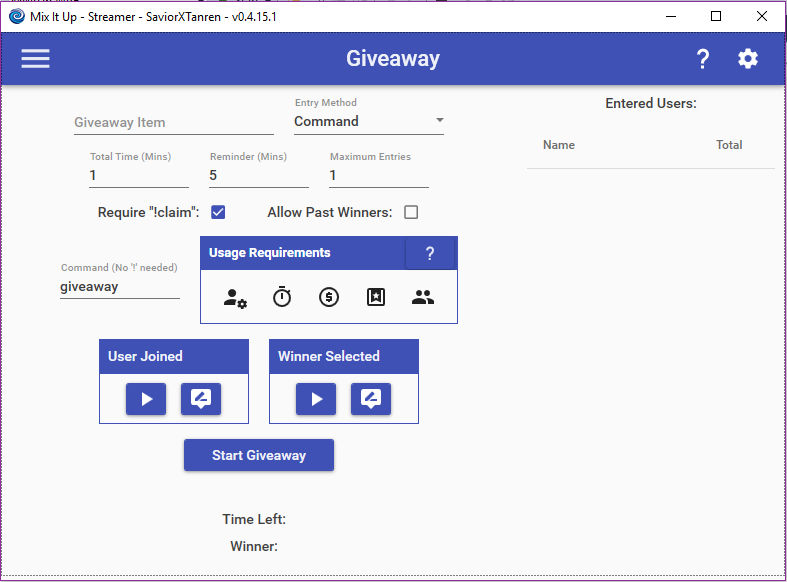The height and width of the screenshot is (582, 787).
Task: Set rank bookmark-star requirement icon
Action: [x=376, y=297]
